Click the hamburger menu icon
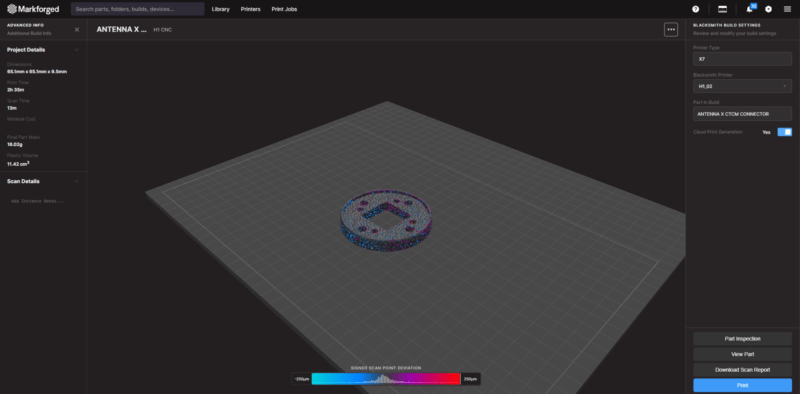 point(787,9)
